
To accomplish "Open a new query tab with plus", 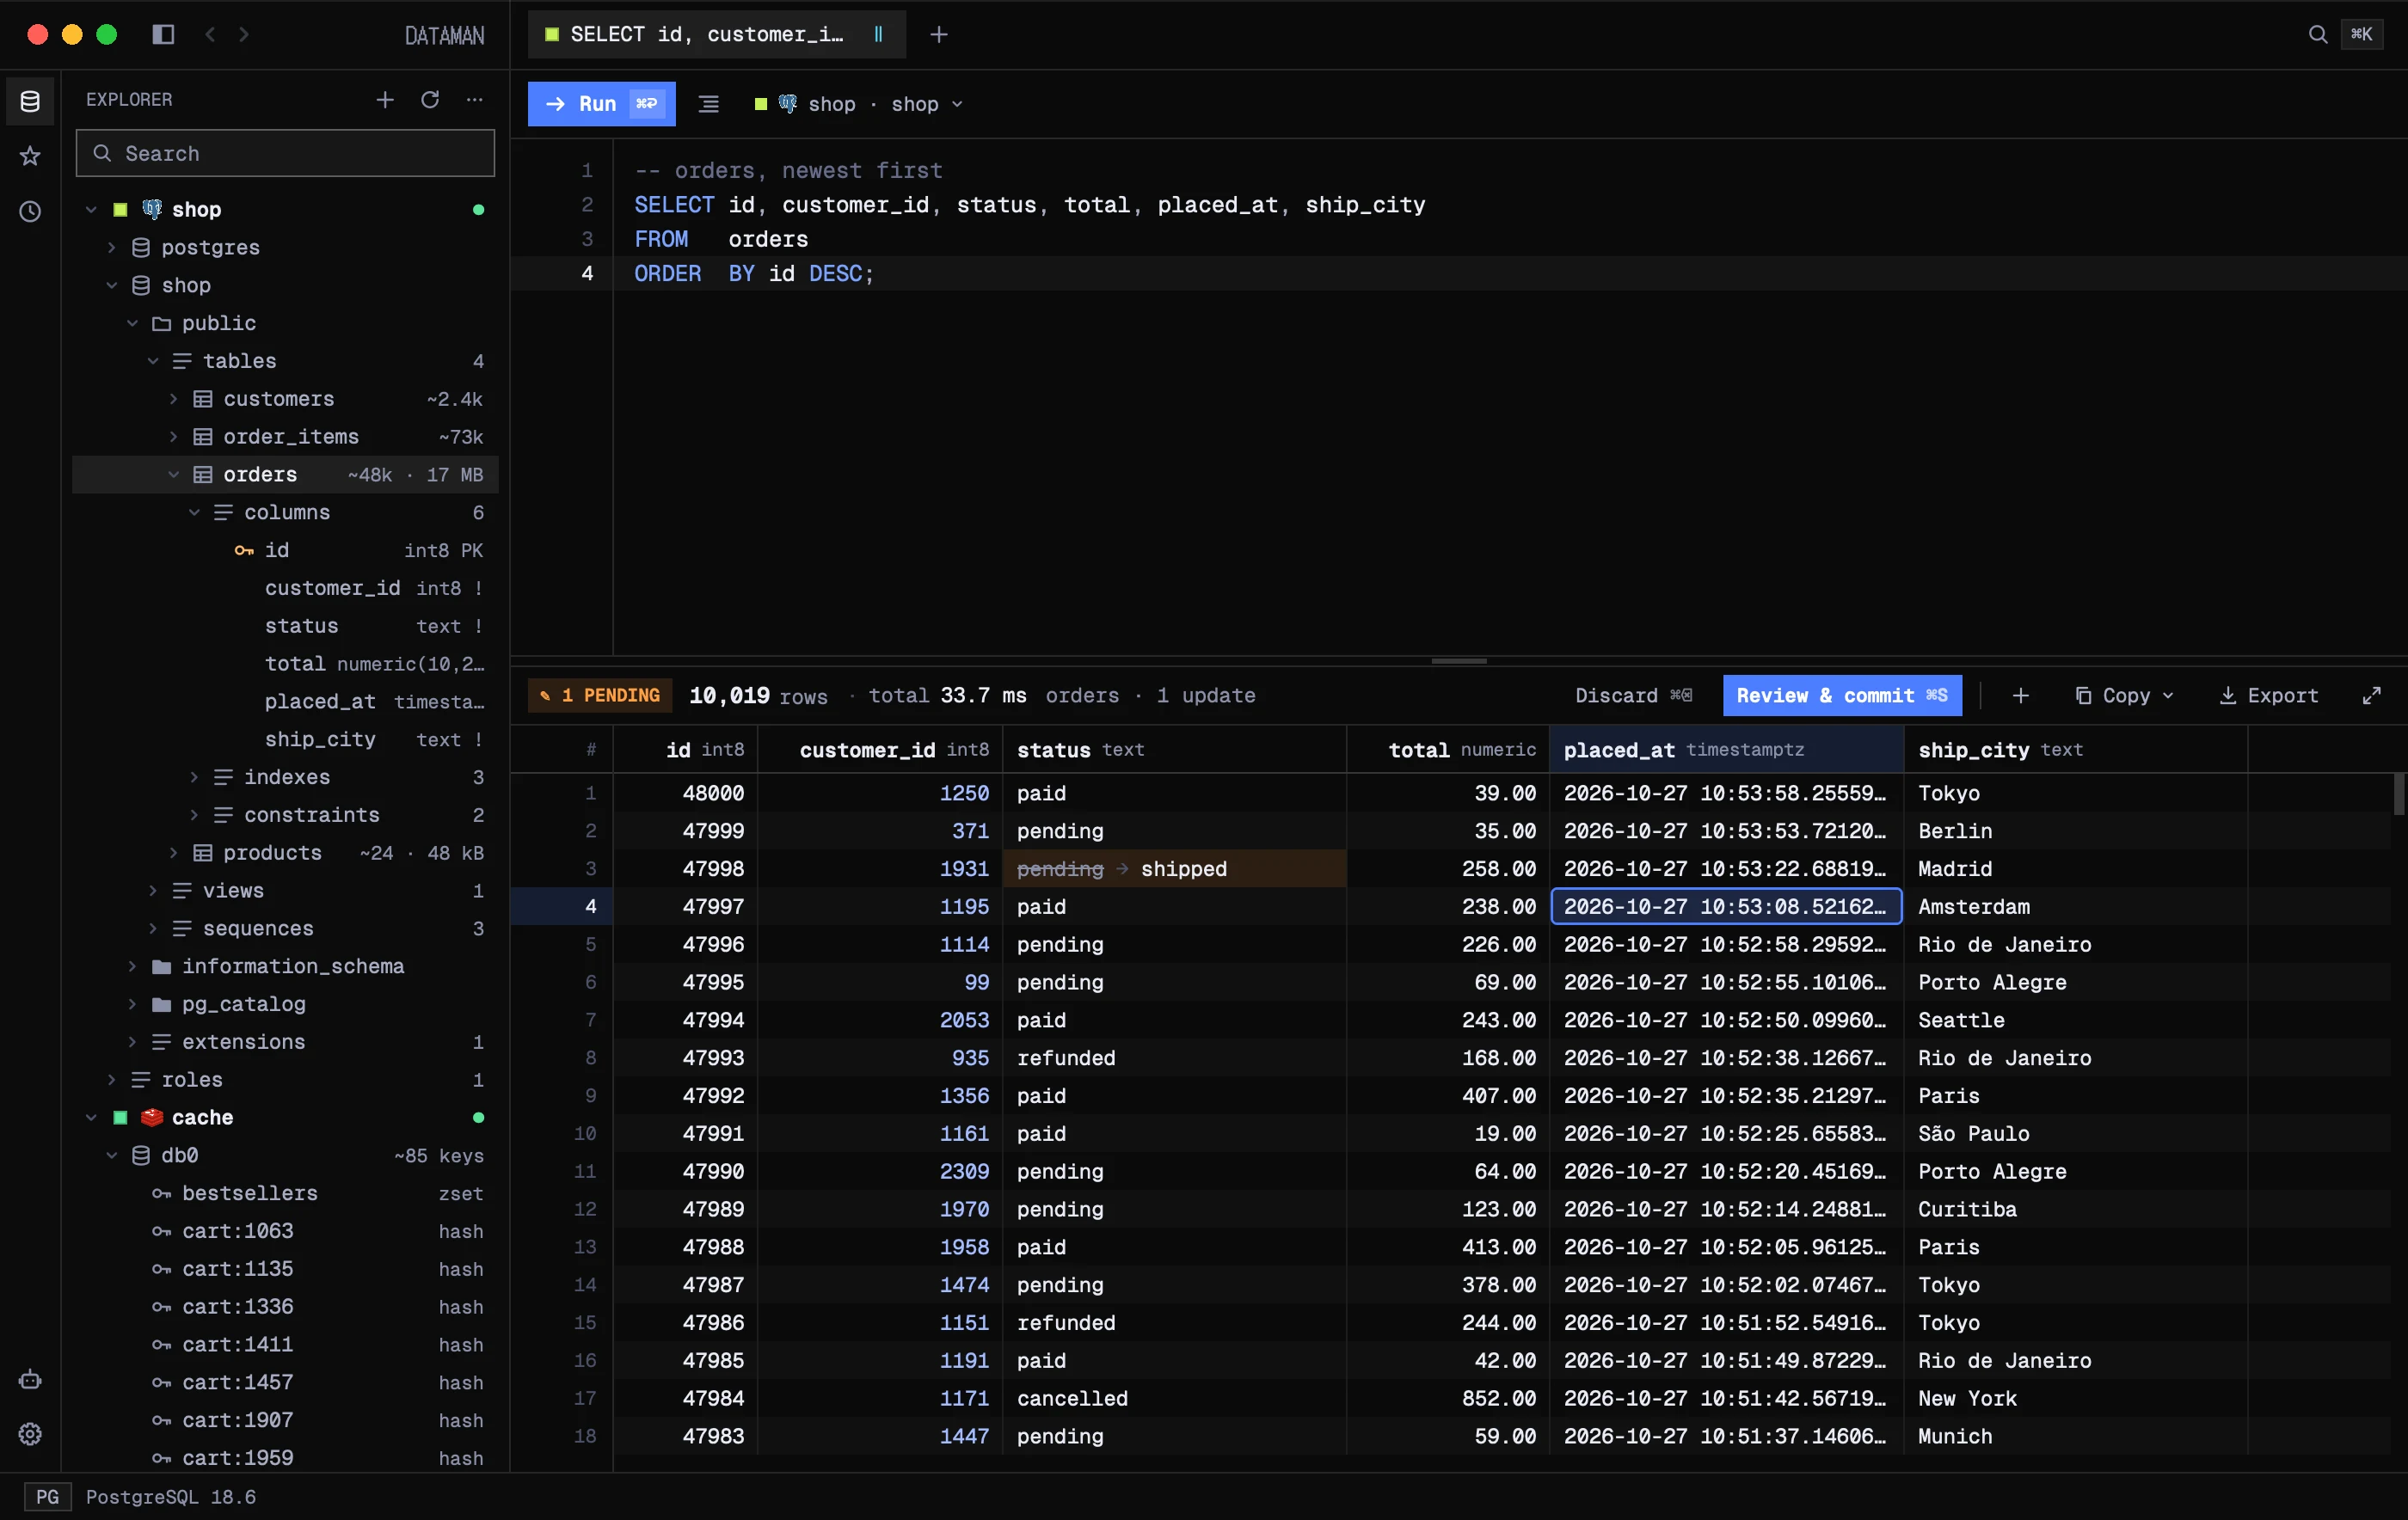I will tap(938, 34).
